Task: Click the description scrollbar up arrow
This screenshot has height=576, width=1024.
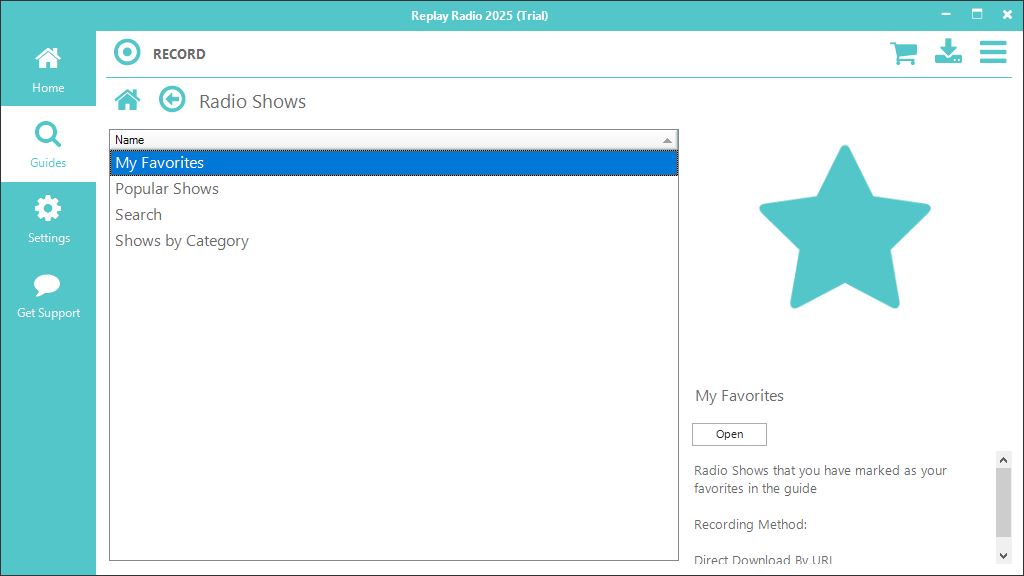Action: (x=1004, y=460)
